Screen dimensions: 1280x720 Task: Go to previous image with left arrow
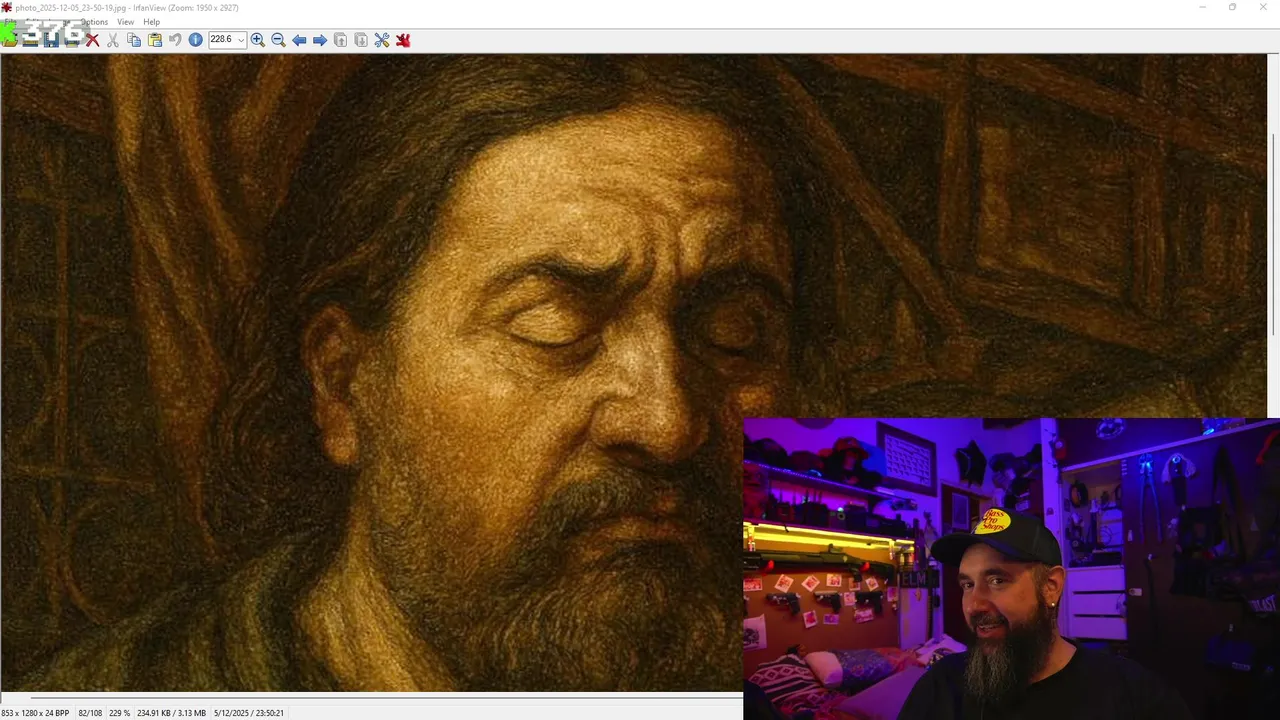coord(299,40)
